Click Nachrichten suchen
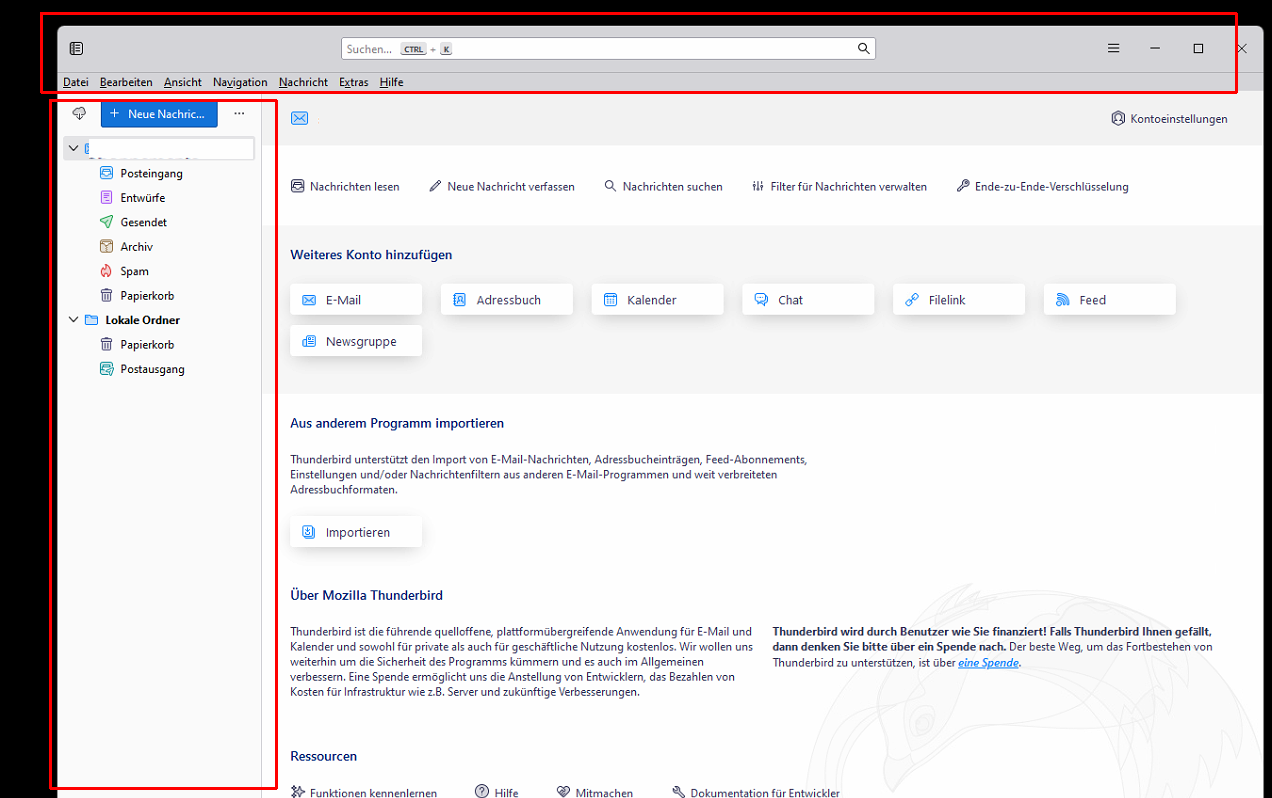This screenshot has width=1272, height=798. 663,186
